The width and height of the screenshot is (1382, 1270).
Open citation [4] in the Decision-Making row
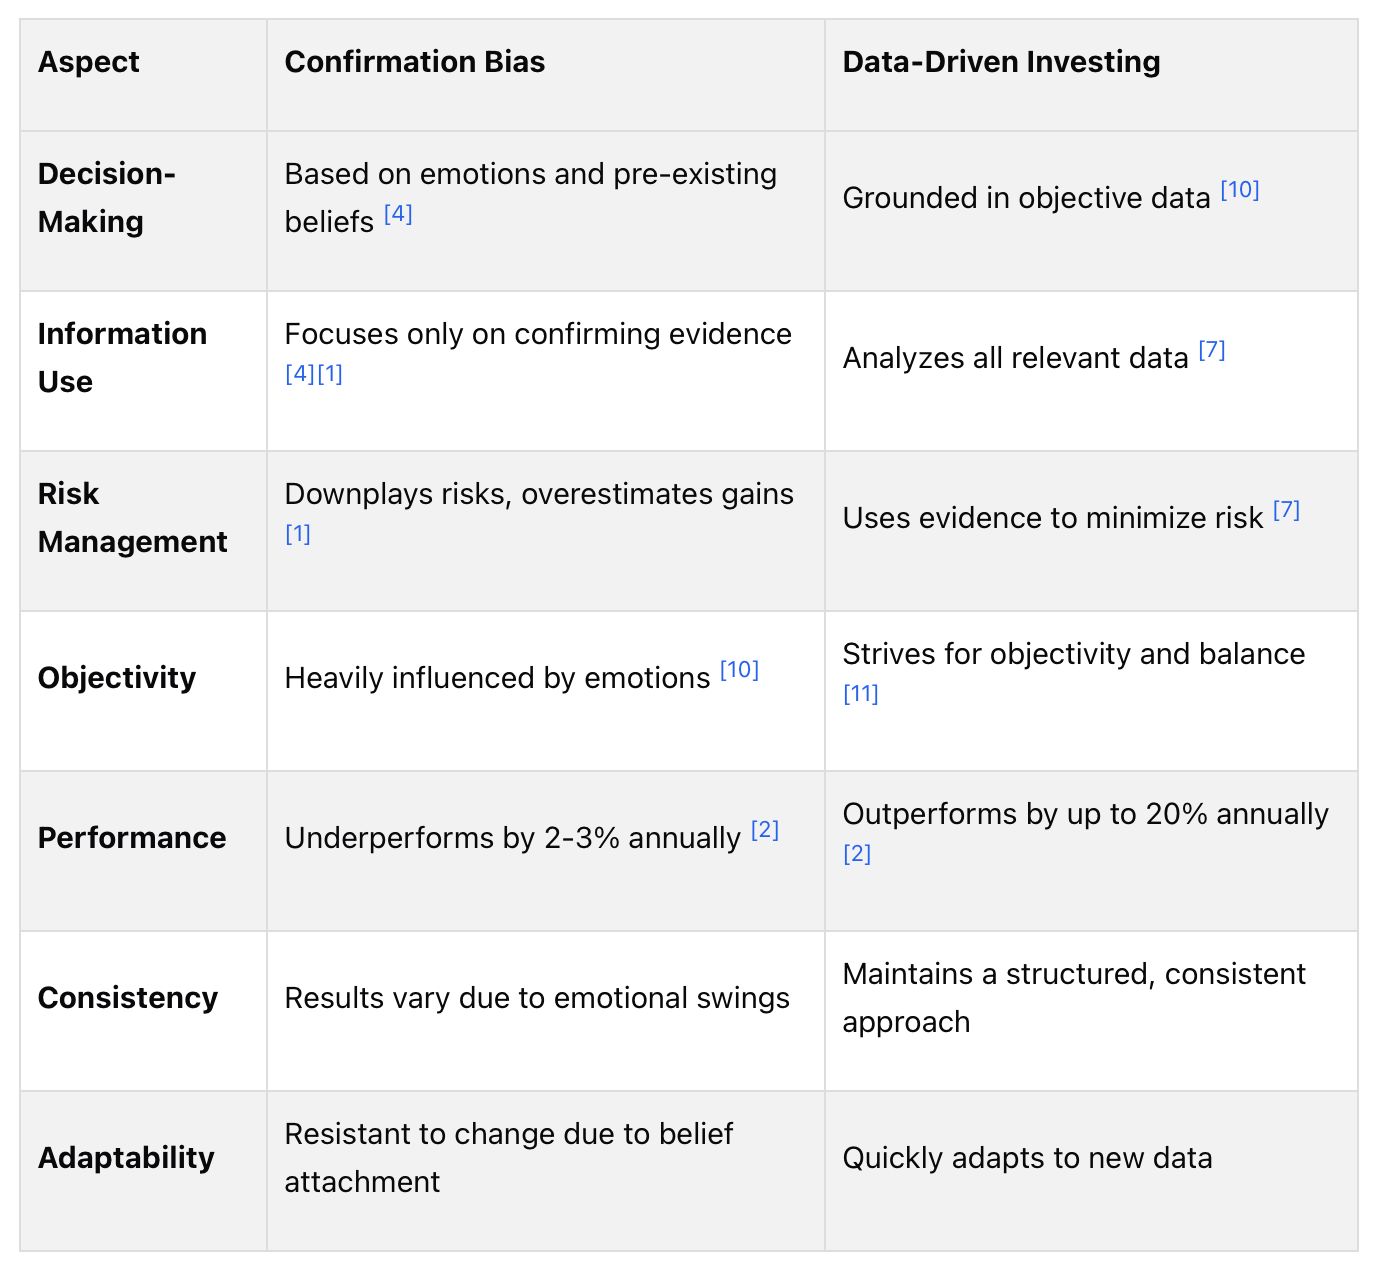[398, 214]
